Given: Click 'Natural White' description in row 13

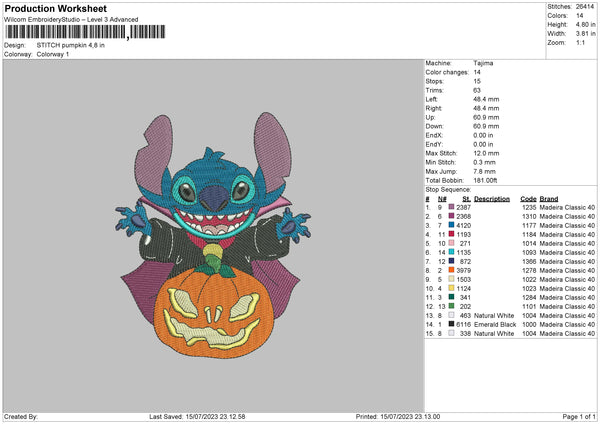Looking at the screenshot, I should [494, 315].
